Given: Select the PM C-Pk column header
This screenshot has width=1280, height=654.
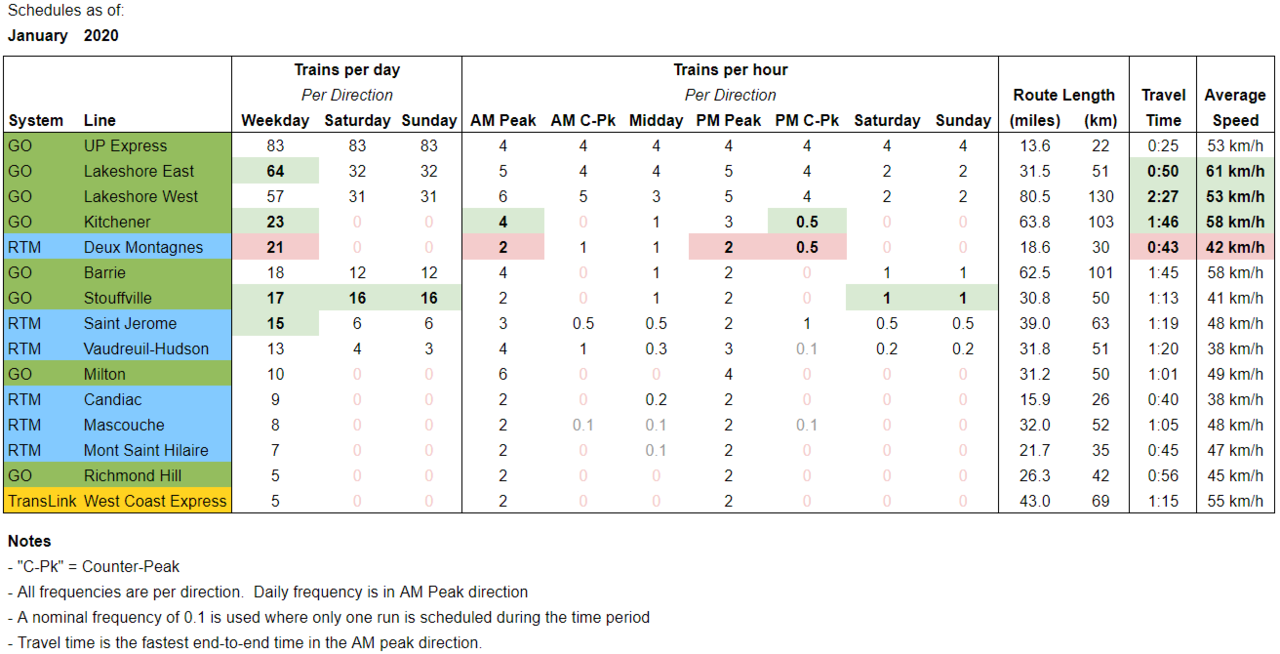Looking at the screenshot, I should click(807, 120).
